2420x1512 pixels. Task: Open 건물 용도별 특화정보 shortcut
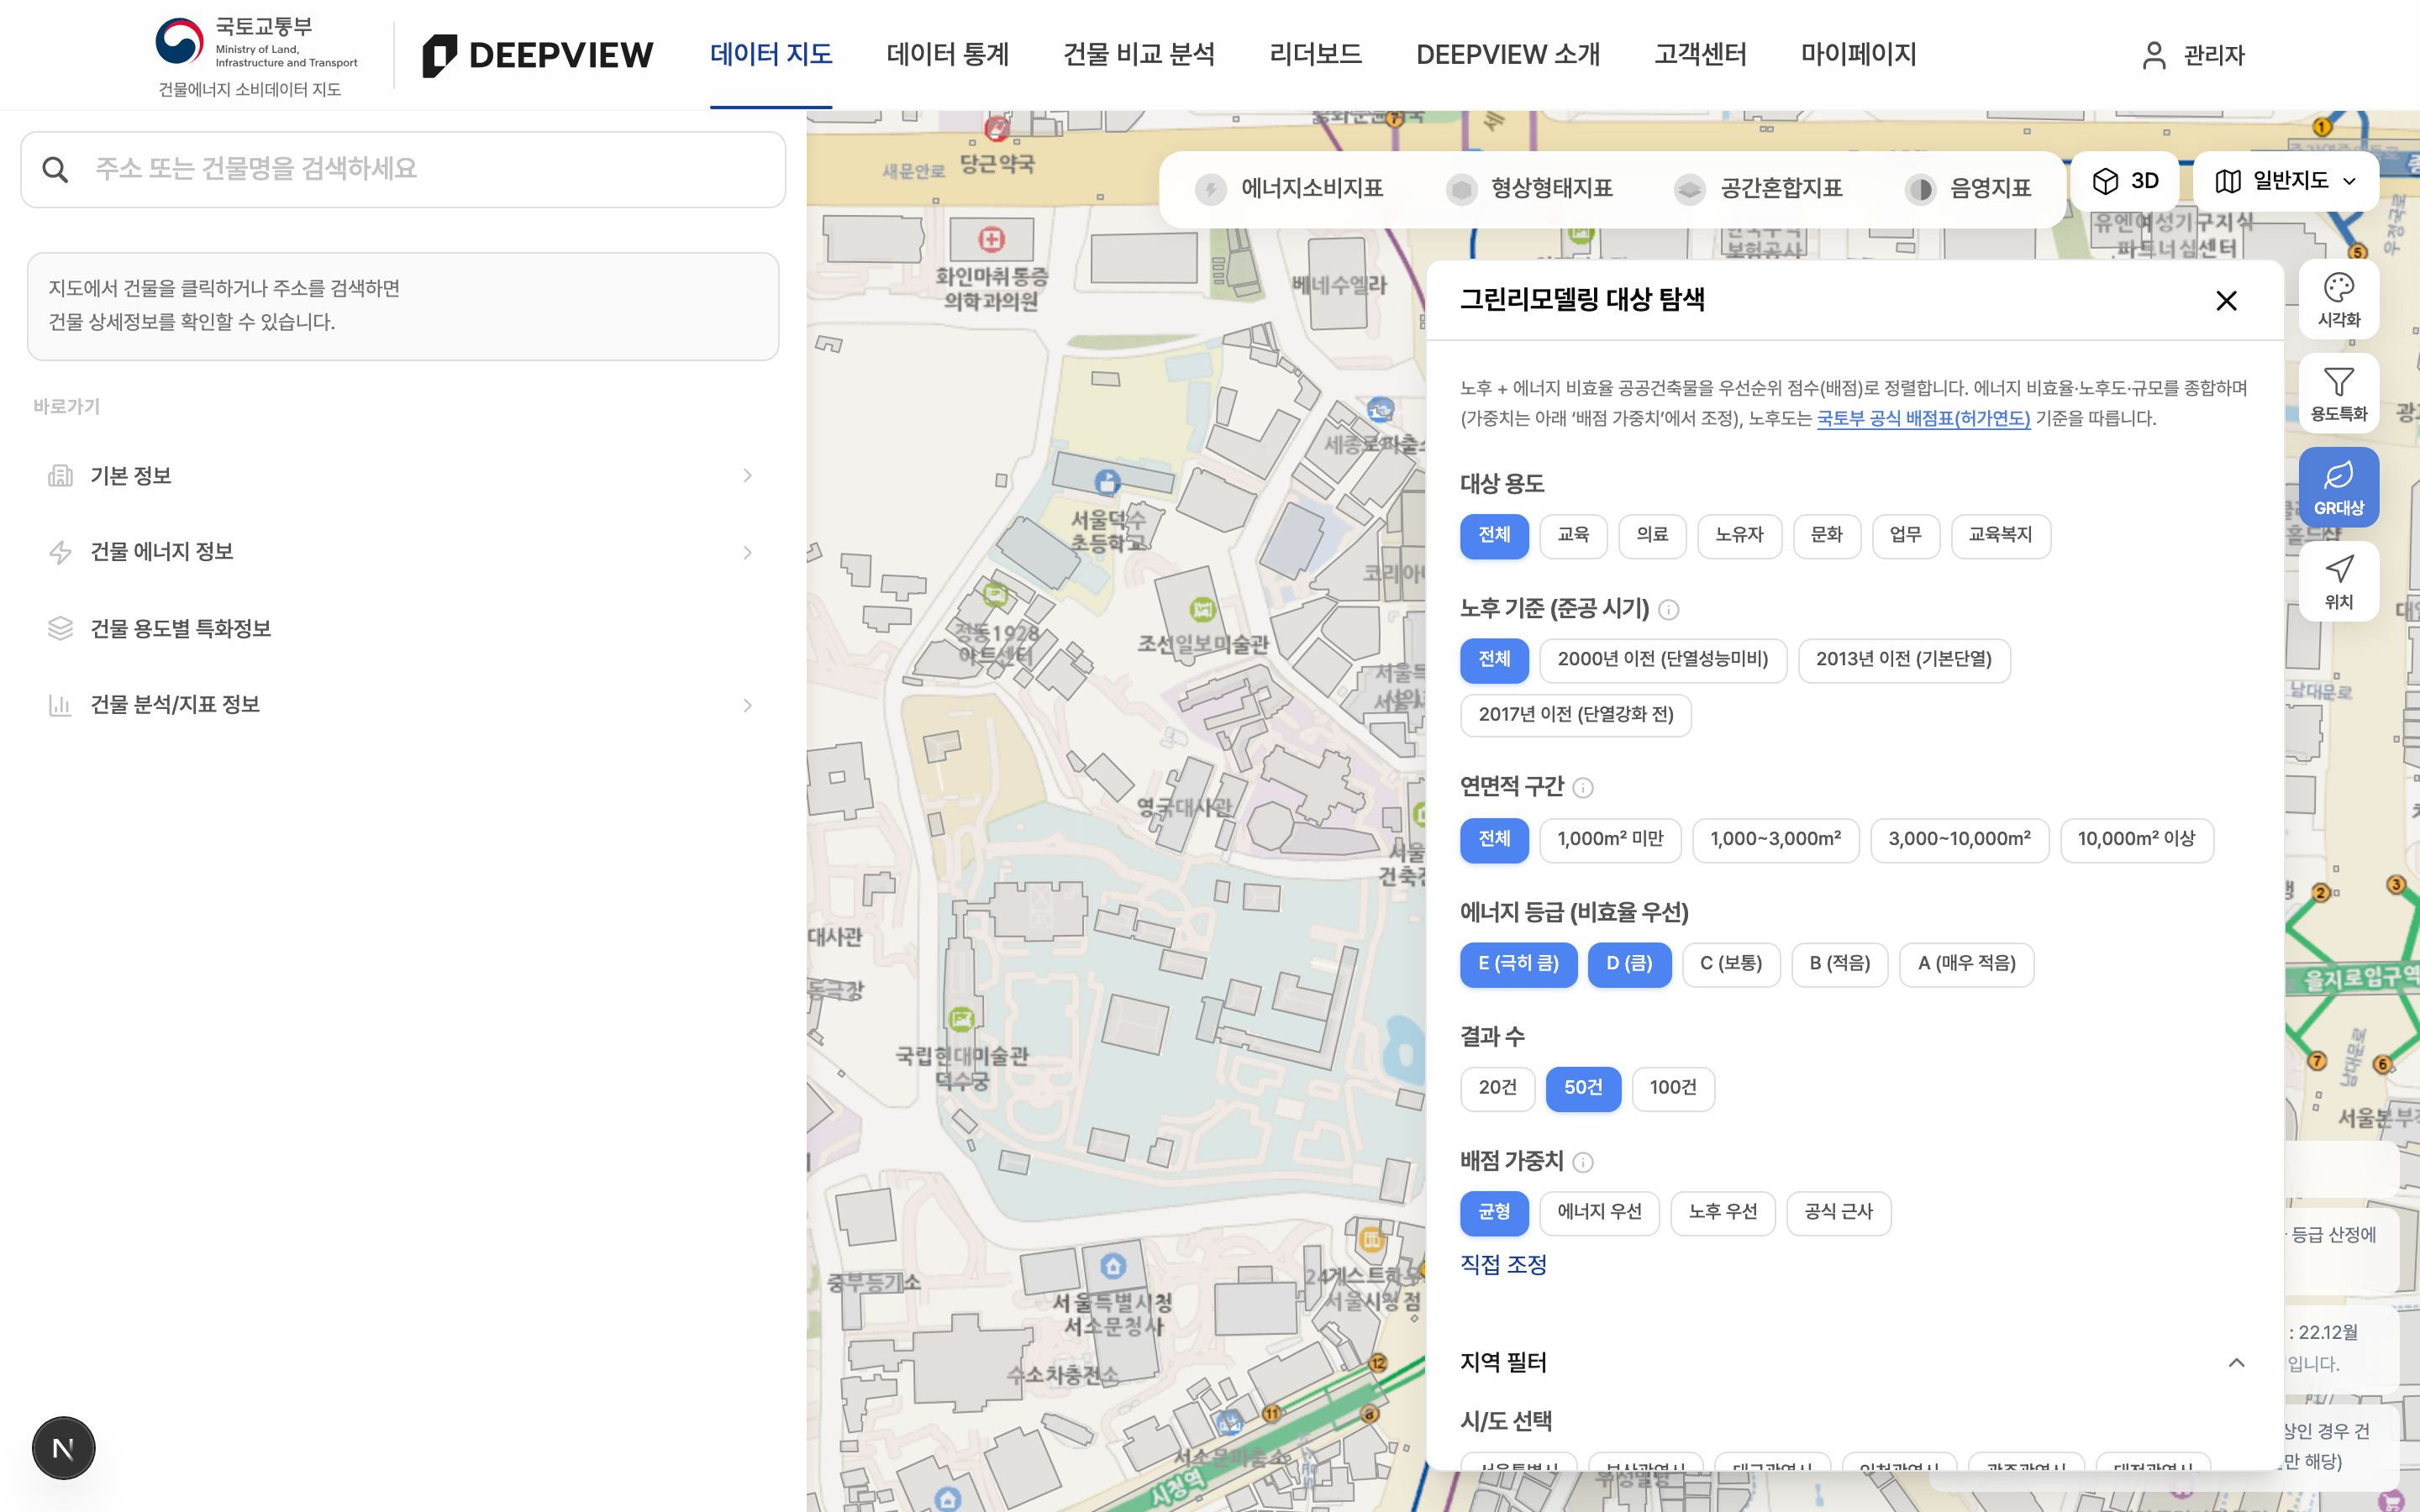click(403, 629)
